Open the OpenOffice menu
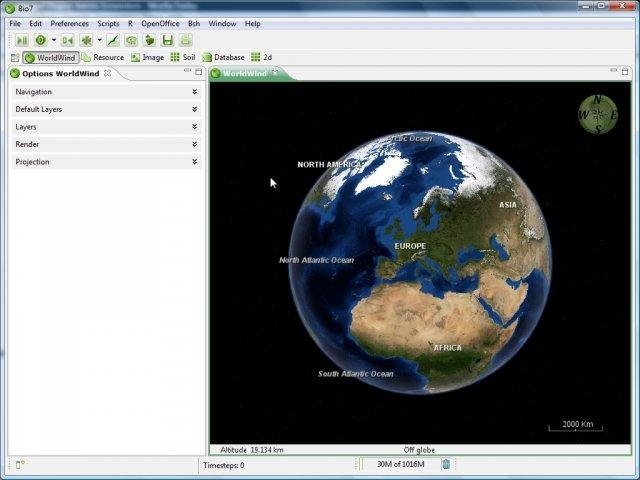Viewport: 640px width, 480px height. point(160,23)
